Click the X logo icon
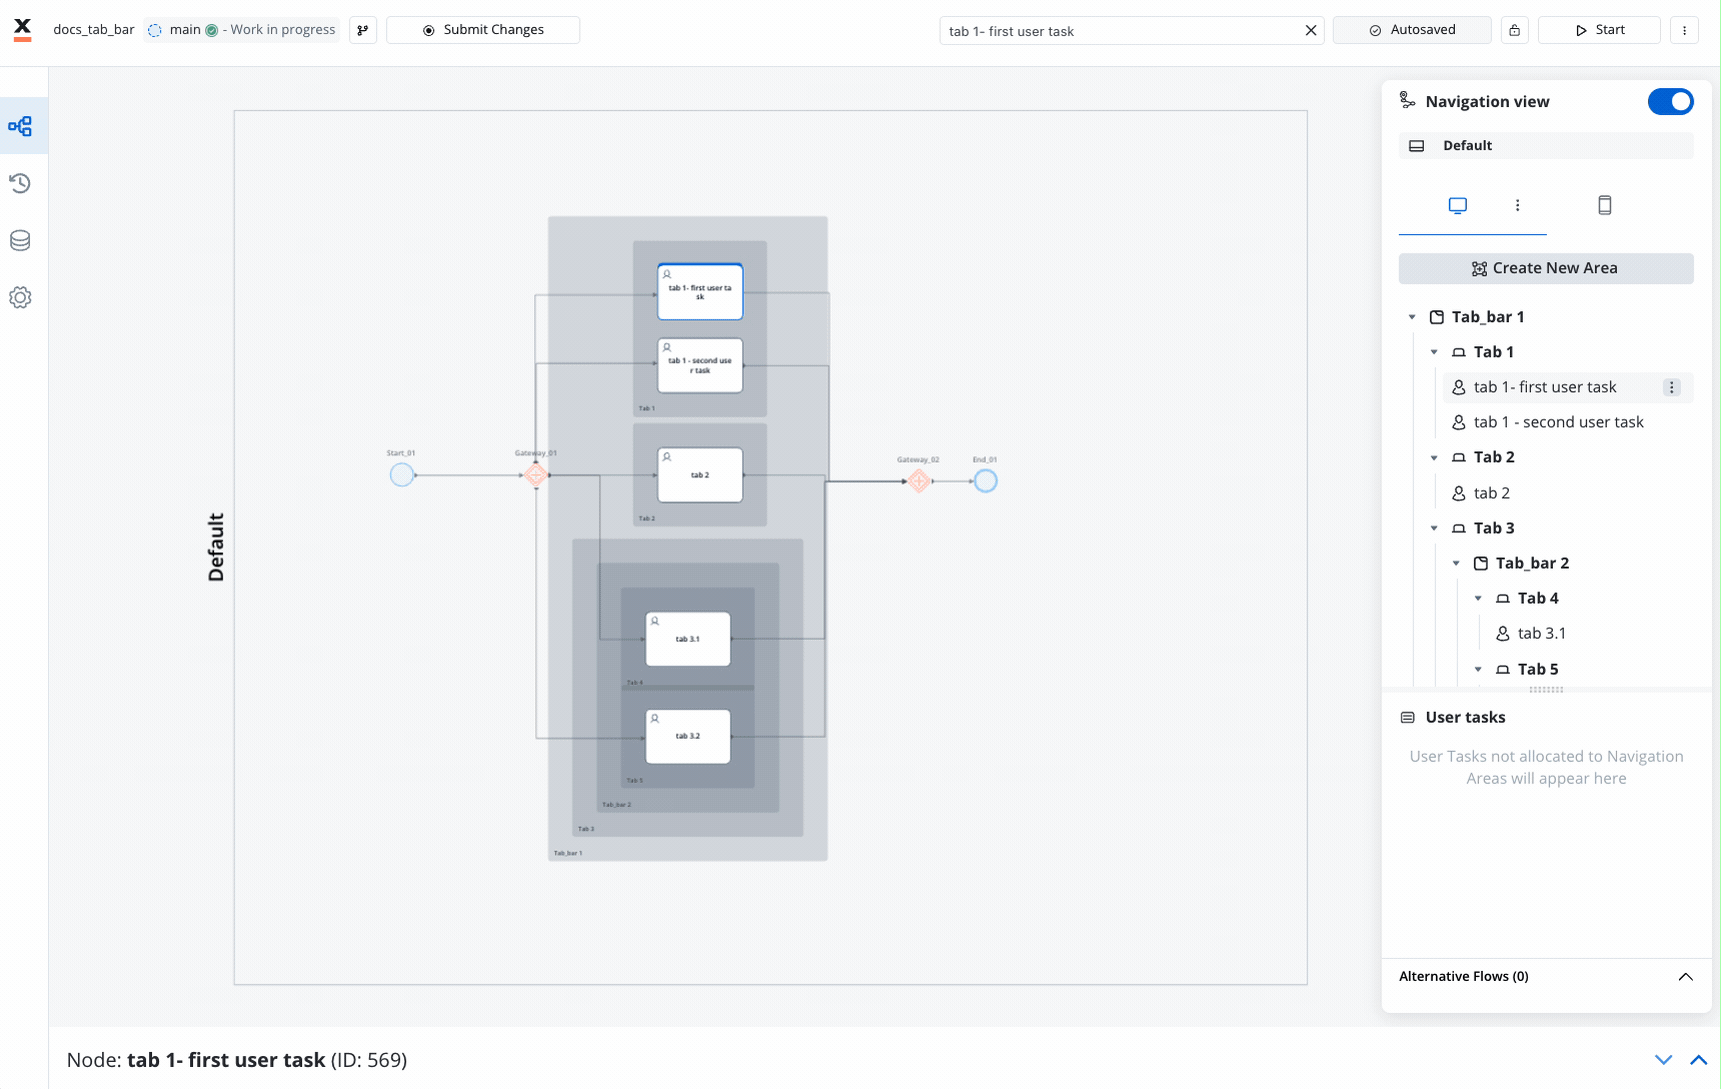1721x1089 pixels. tap(23, 29)
